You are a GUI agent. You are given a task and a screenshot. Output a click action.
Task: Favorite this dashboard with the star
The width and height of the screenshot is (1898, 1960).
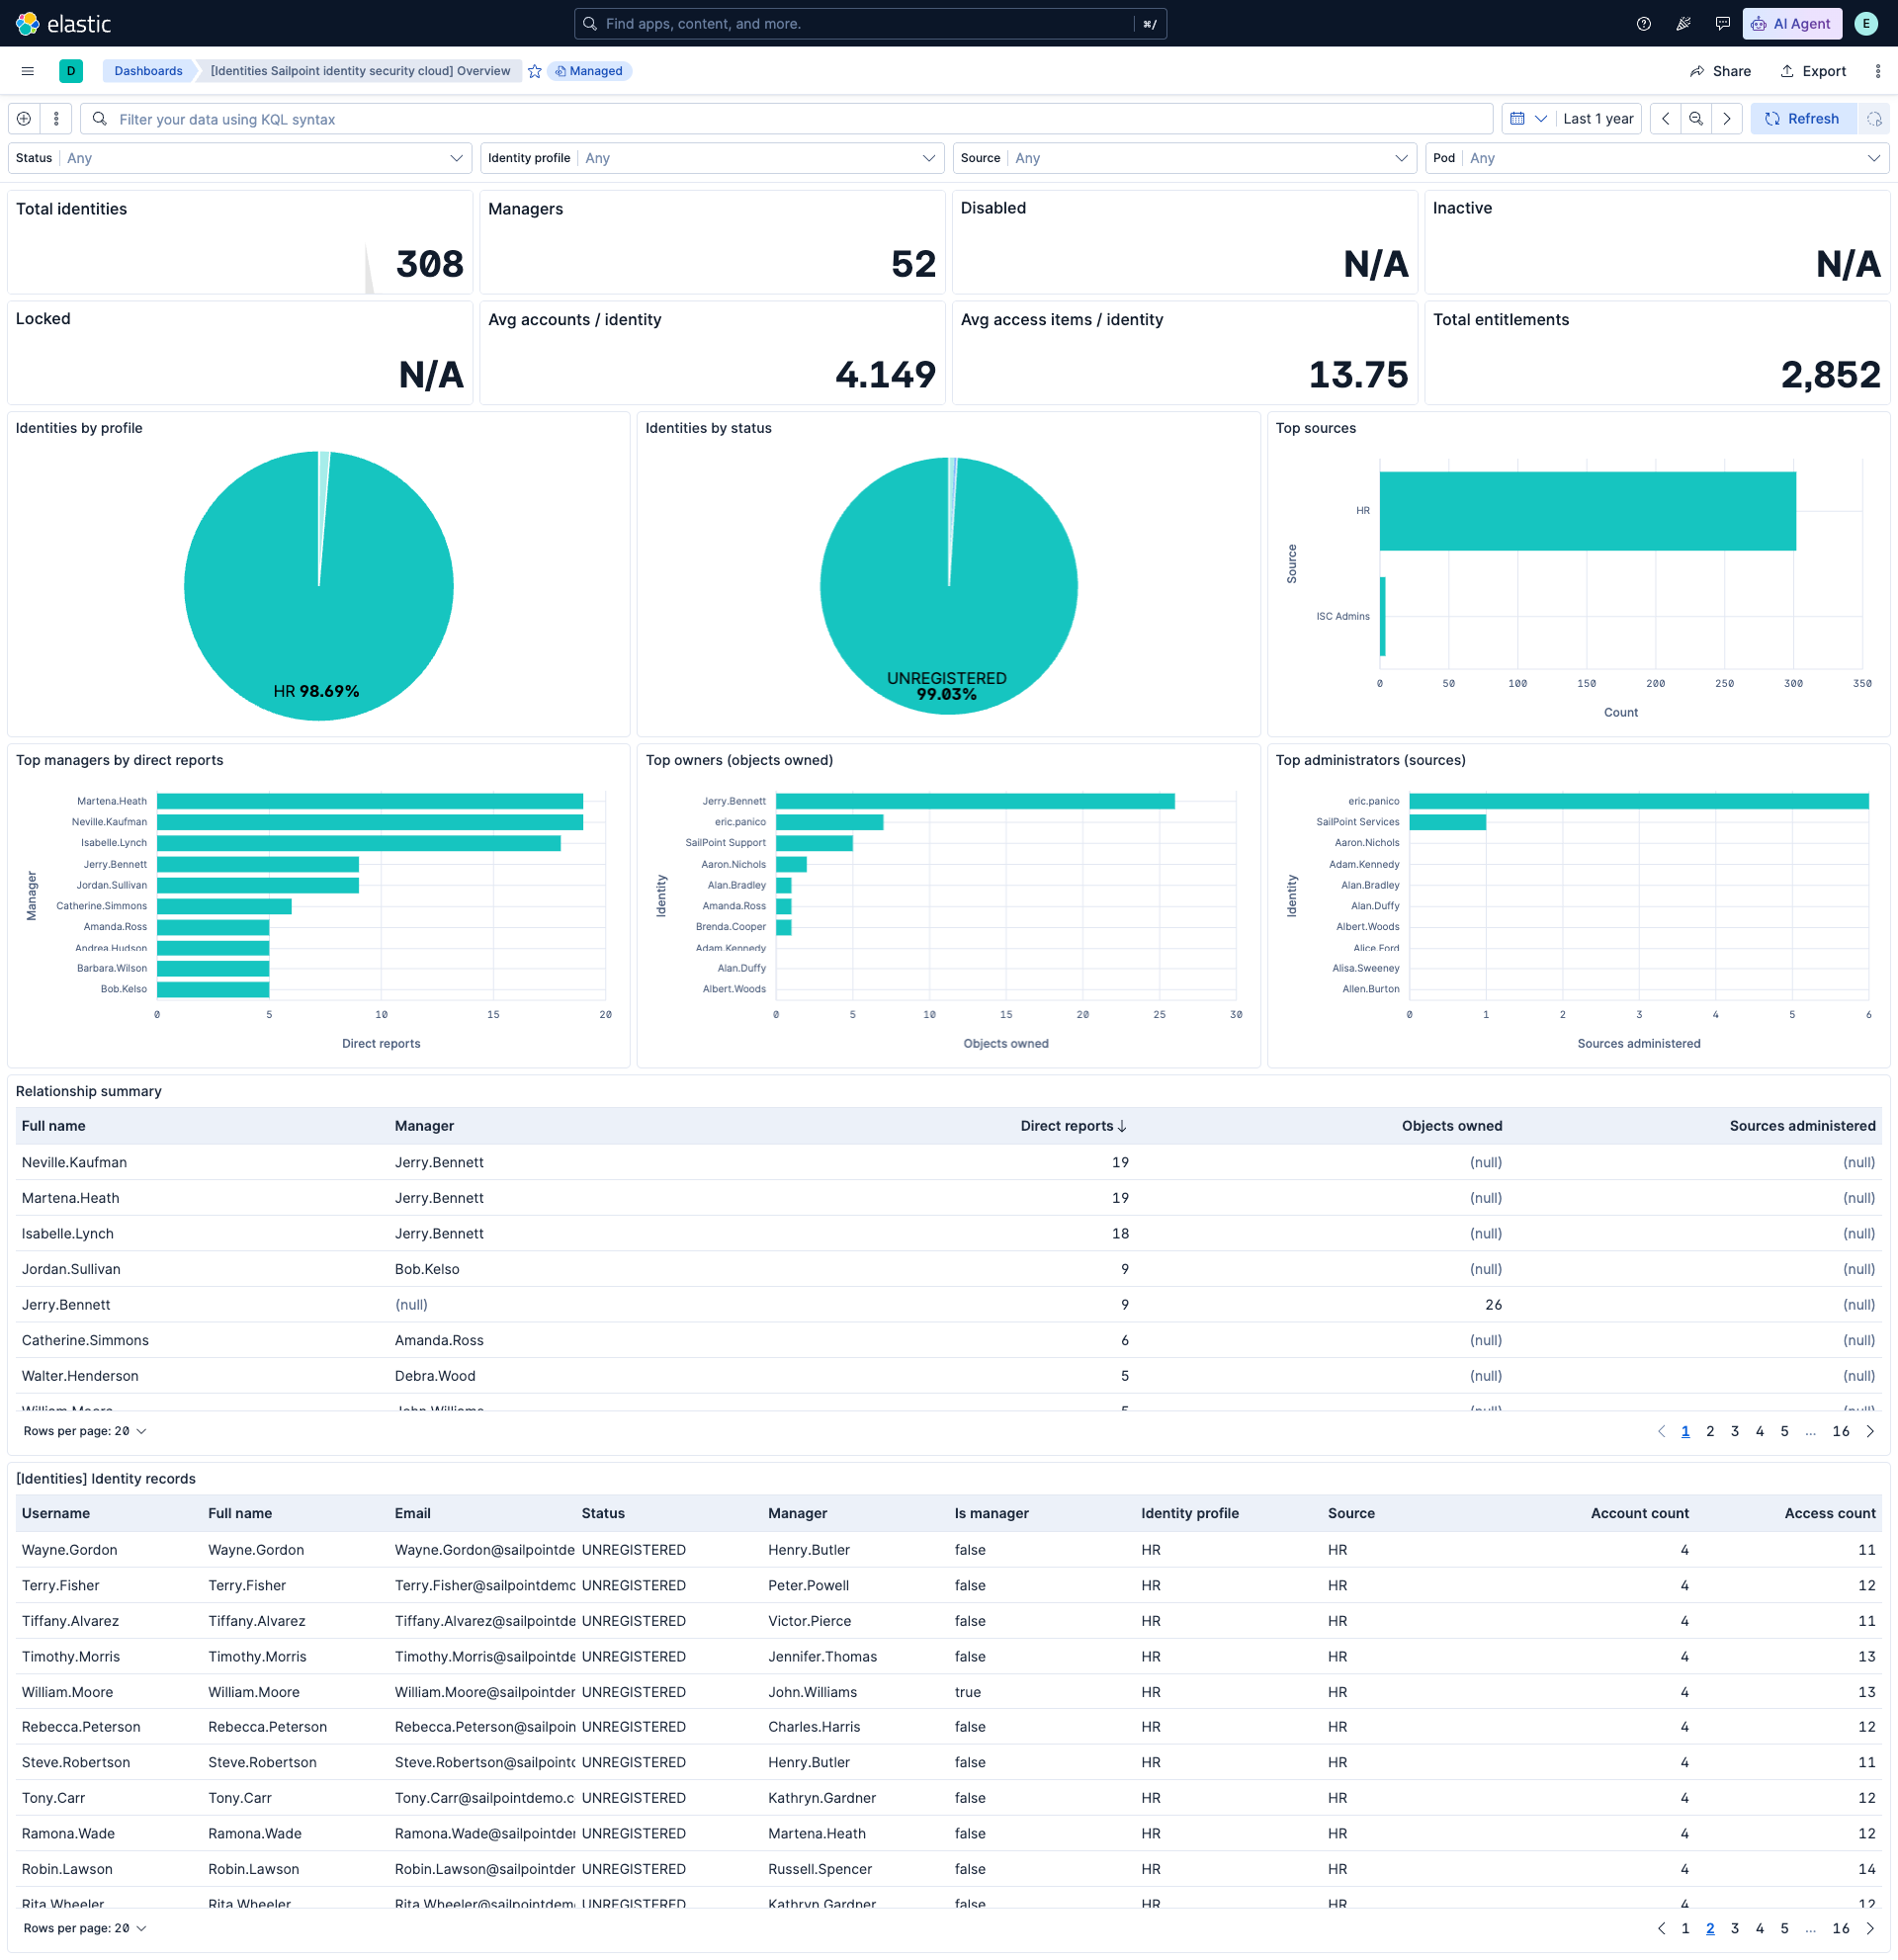[x=535, y=71]
